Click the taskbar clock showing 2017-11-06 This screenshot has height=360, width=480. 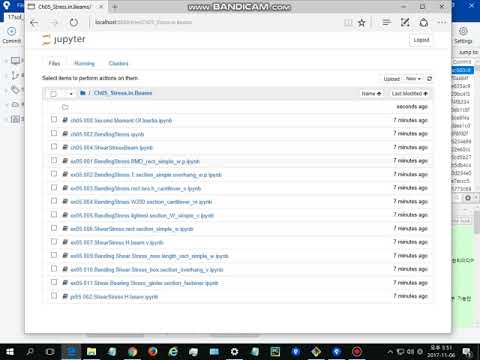441,352
